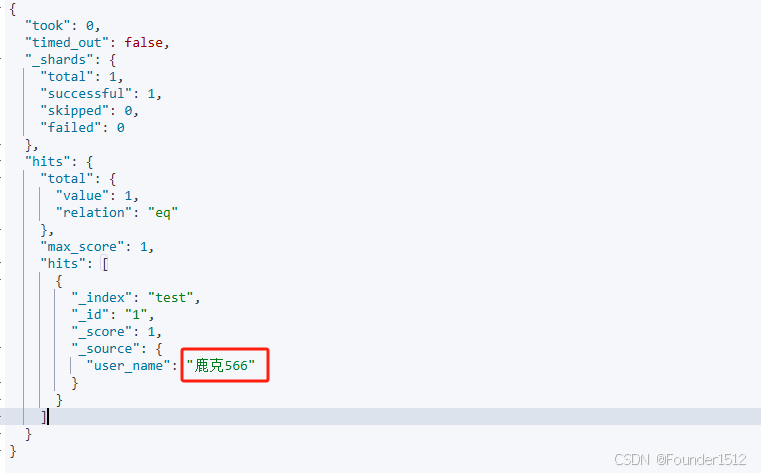761x473 pixels.
Task: Select the green "eq" relation value
Action: coord(163,212)
